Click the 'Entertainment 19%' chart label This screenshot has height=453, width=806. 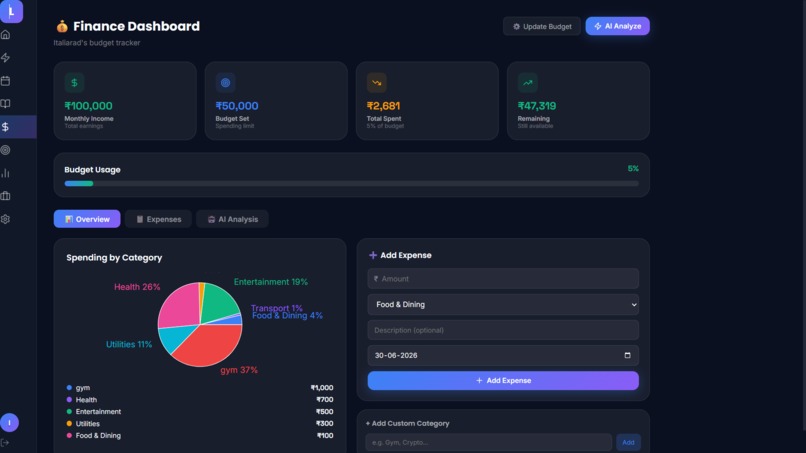click(x=271, y=282)
